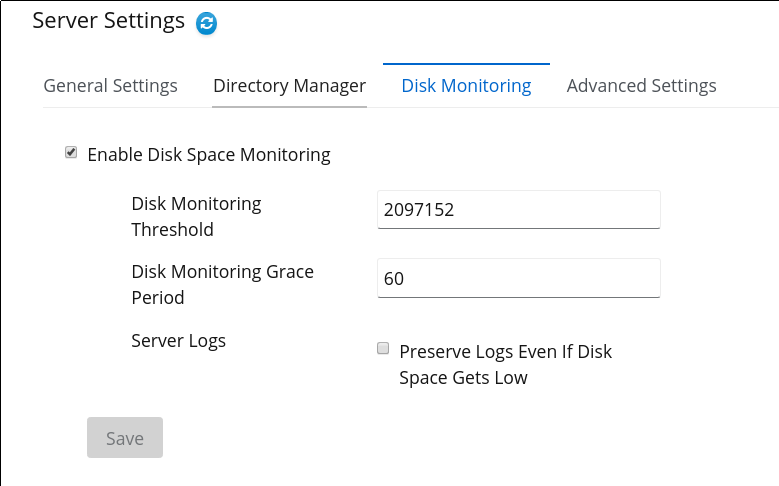Click the 'Enable Disk Space Monitoring' label text

(209, 155)
